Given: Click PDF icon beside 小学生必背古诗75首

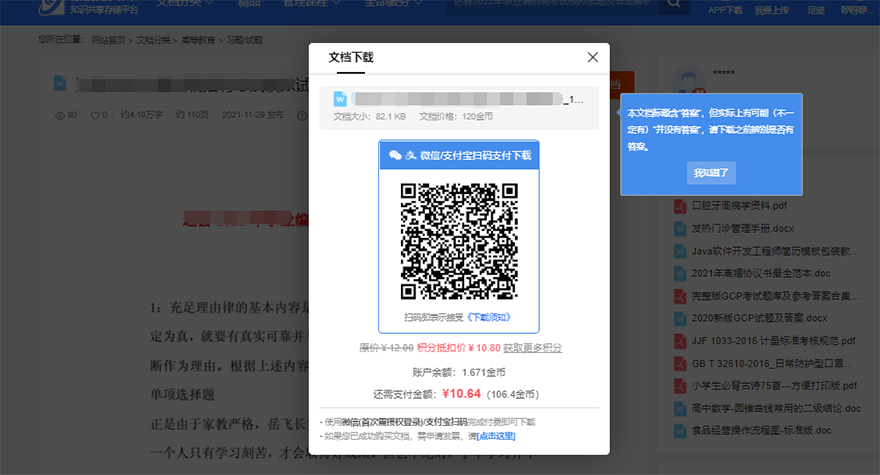Looking at the screenshot, I should [680, 386].
